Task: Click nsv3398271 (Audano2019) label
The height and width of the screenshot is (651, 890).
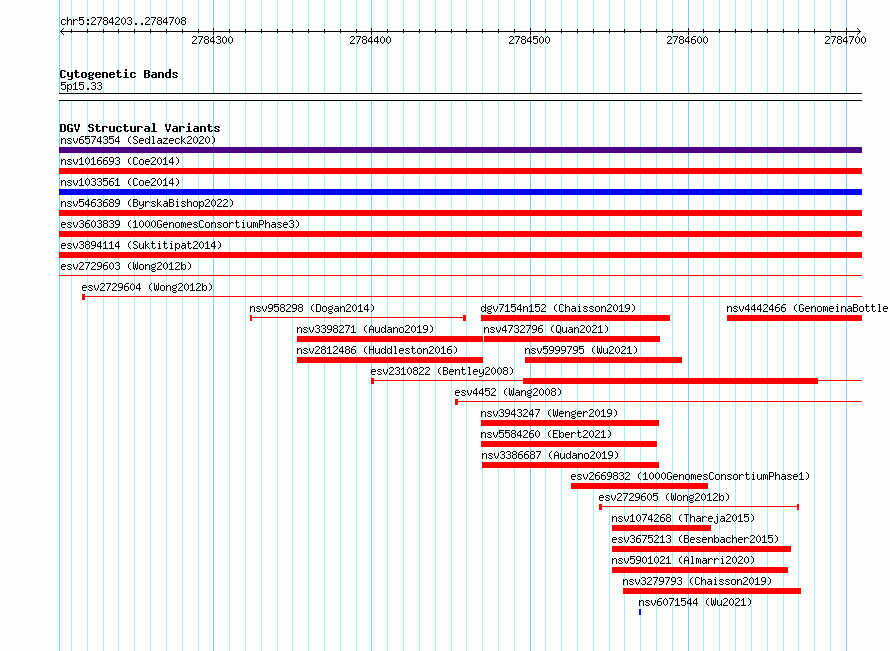Action: pos(365,329)
